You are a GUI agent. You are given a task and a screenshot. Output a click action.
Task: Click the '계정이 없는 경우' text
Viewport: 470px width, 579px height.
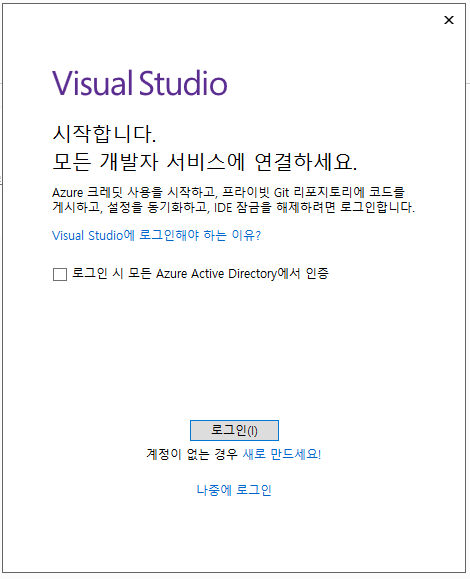(x=192, y=454)
